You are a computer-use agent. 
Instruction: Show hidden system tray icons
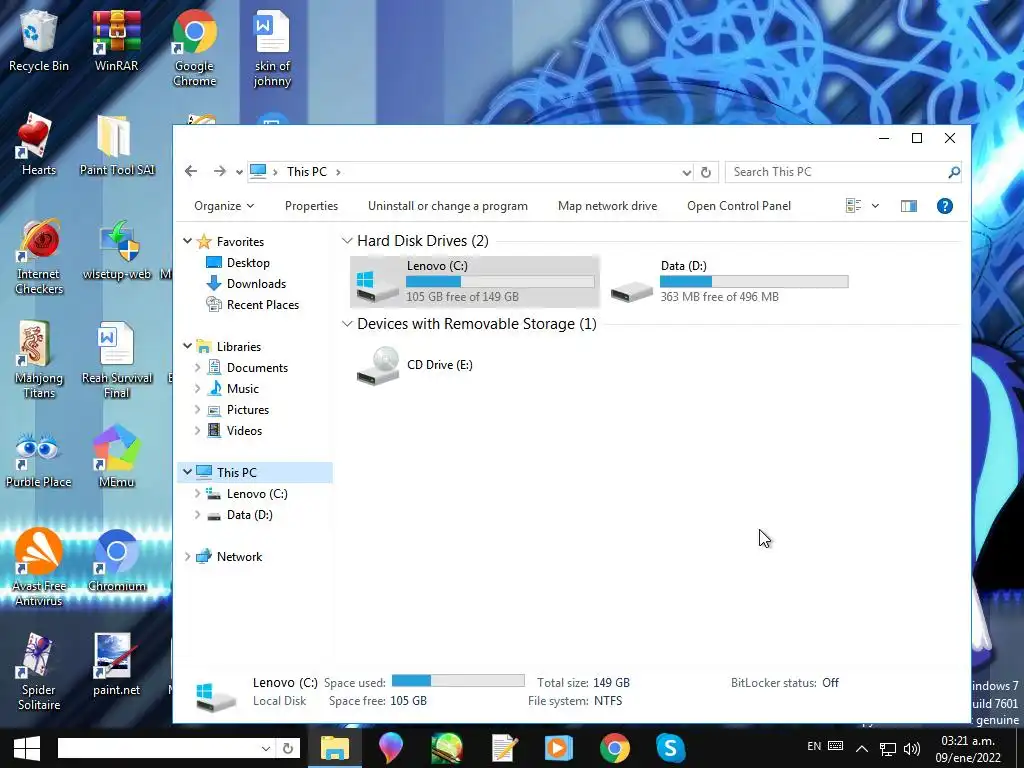tap(862, 748)
